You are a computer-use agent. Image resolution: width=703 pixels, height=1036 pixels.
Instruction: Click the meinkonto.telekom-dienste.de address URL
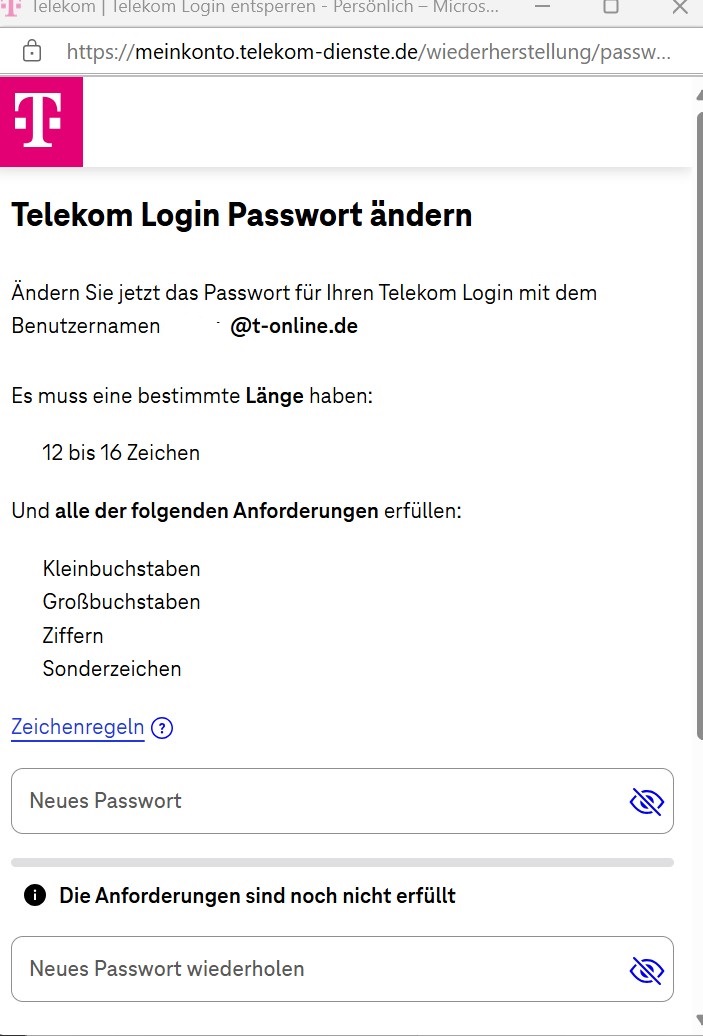369,52
